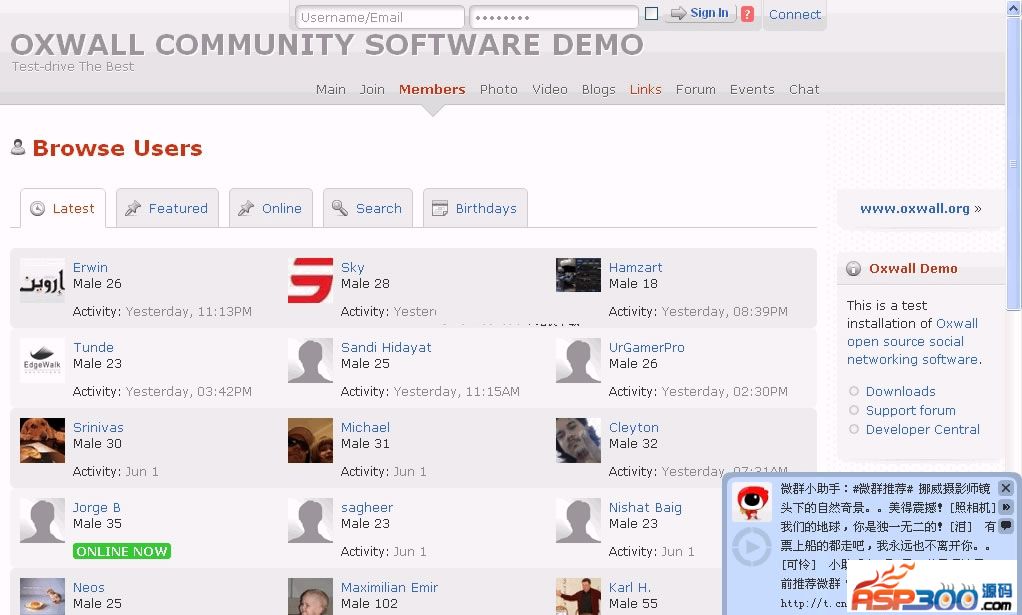Focus the Username/Email input field
This screenshot has width=1022, height=615.
(380, 17)
